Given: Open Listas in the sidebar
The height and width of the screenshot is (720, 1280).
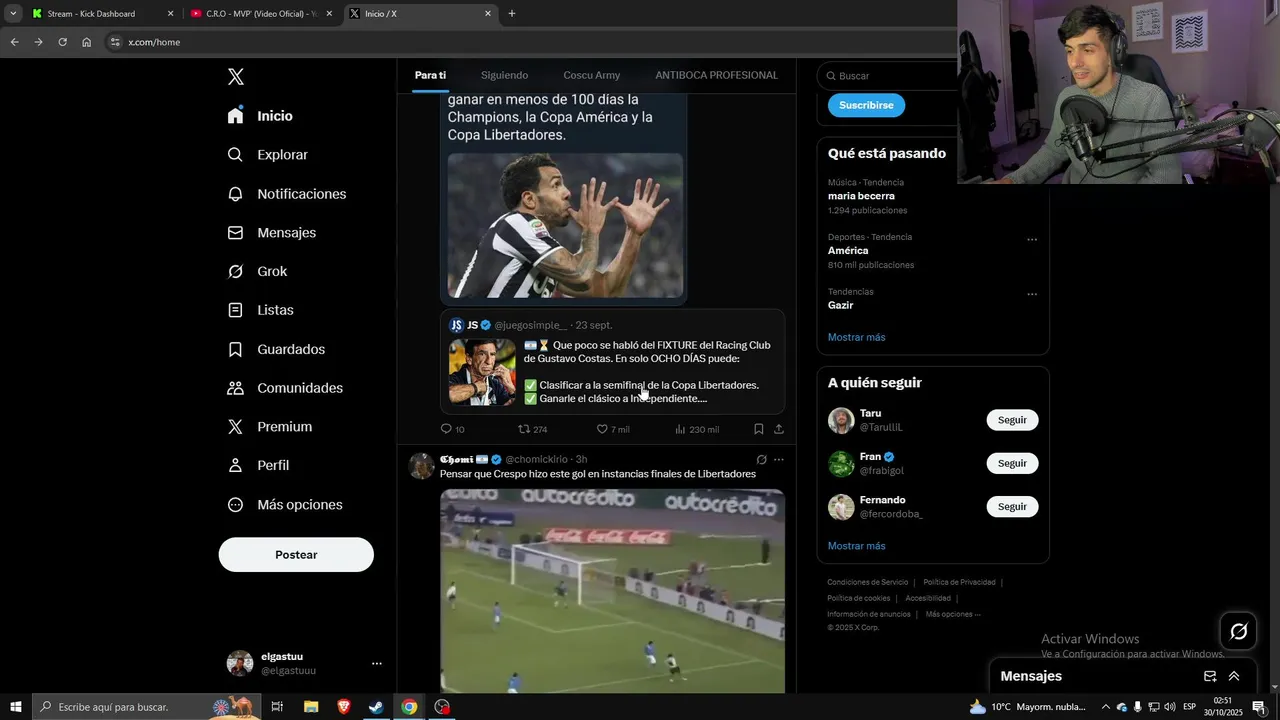Looking at the screenshot, I should 260,310.
